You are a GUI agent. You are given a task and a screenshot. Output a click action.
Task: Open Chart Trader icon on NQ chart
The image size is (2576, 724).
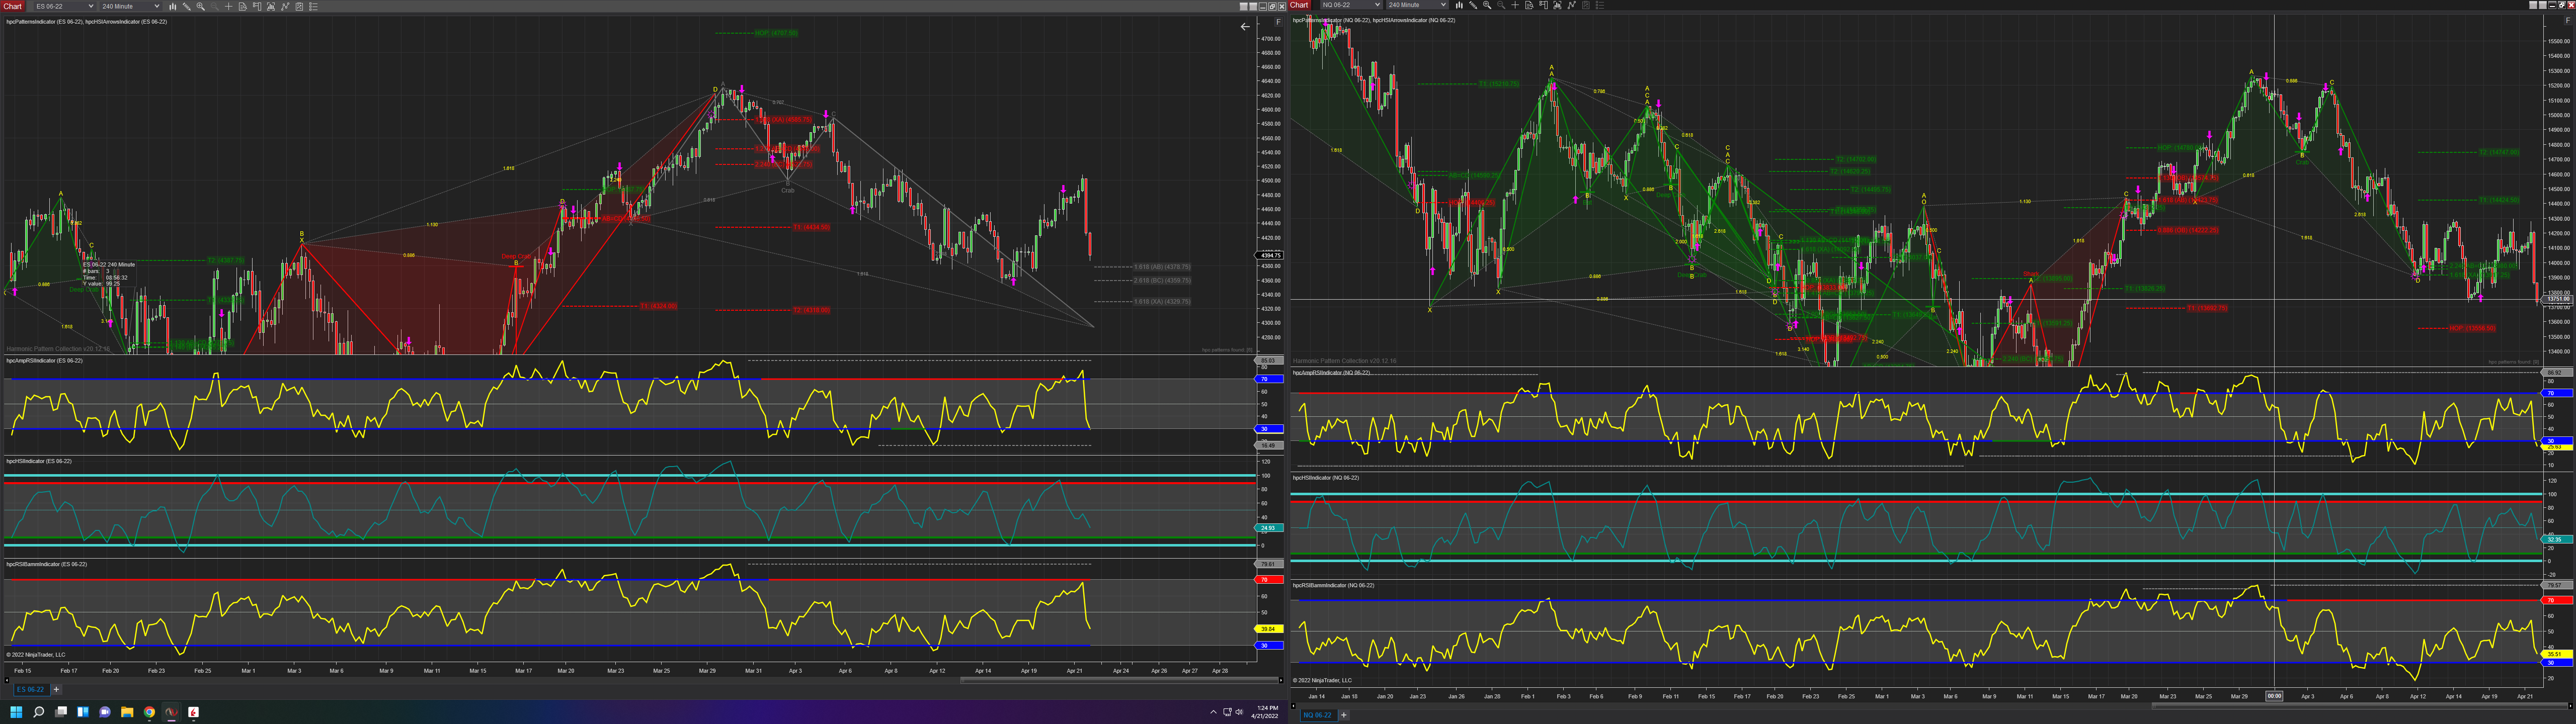point(1544,5)
